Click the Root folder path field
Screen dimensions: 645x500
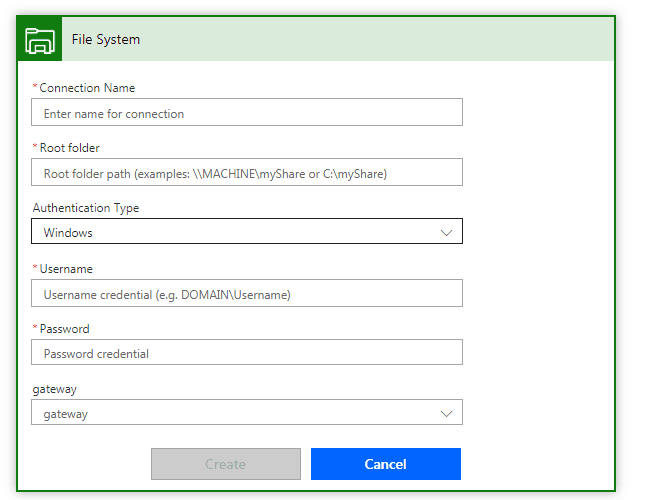point(247,173)
